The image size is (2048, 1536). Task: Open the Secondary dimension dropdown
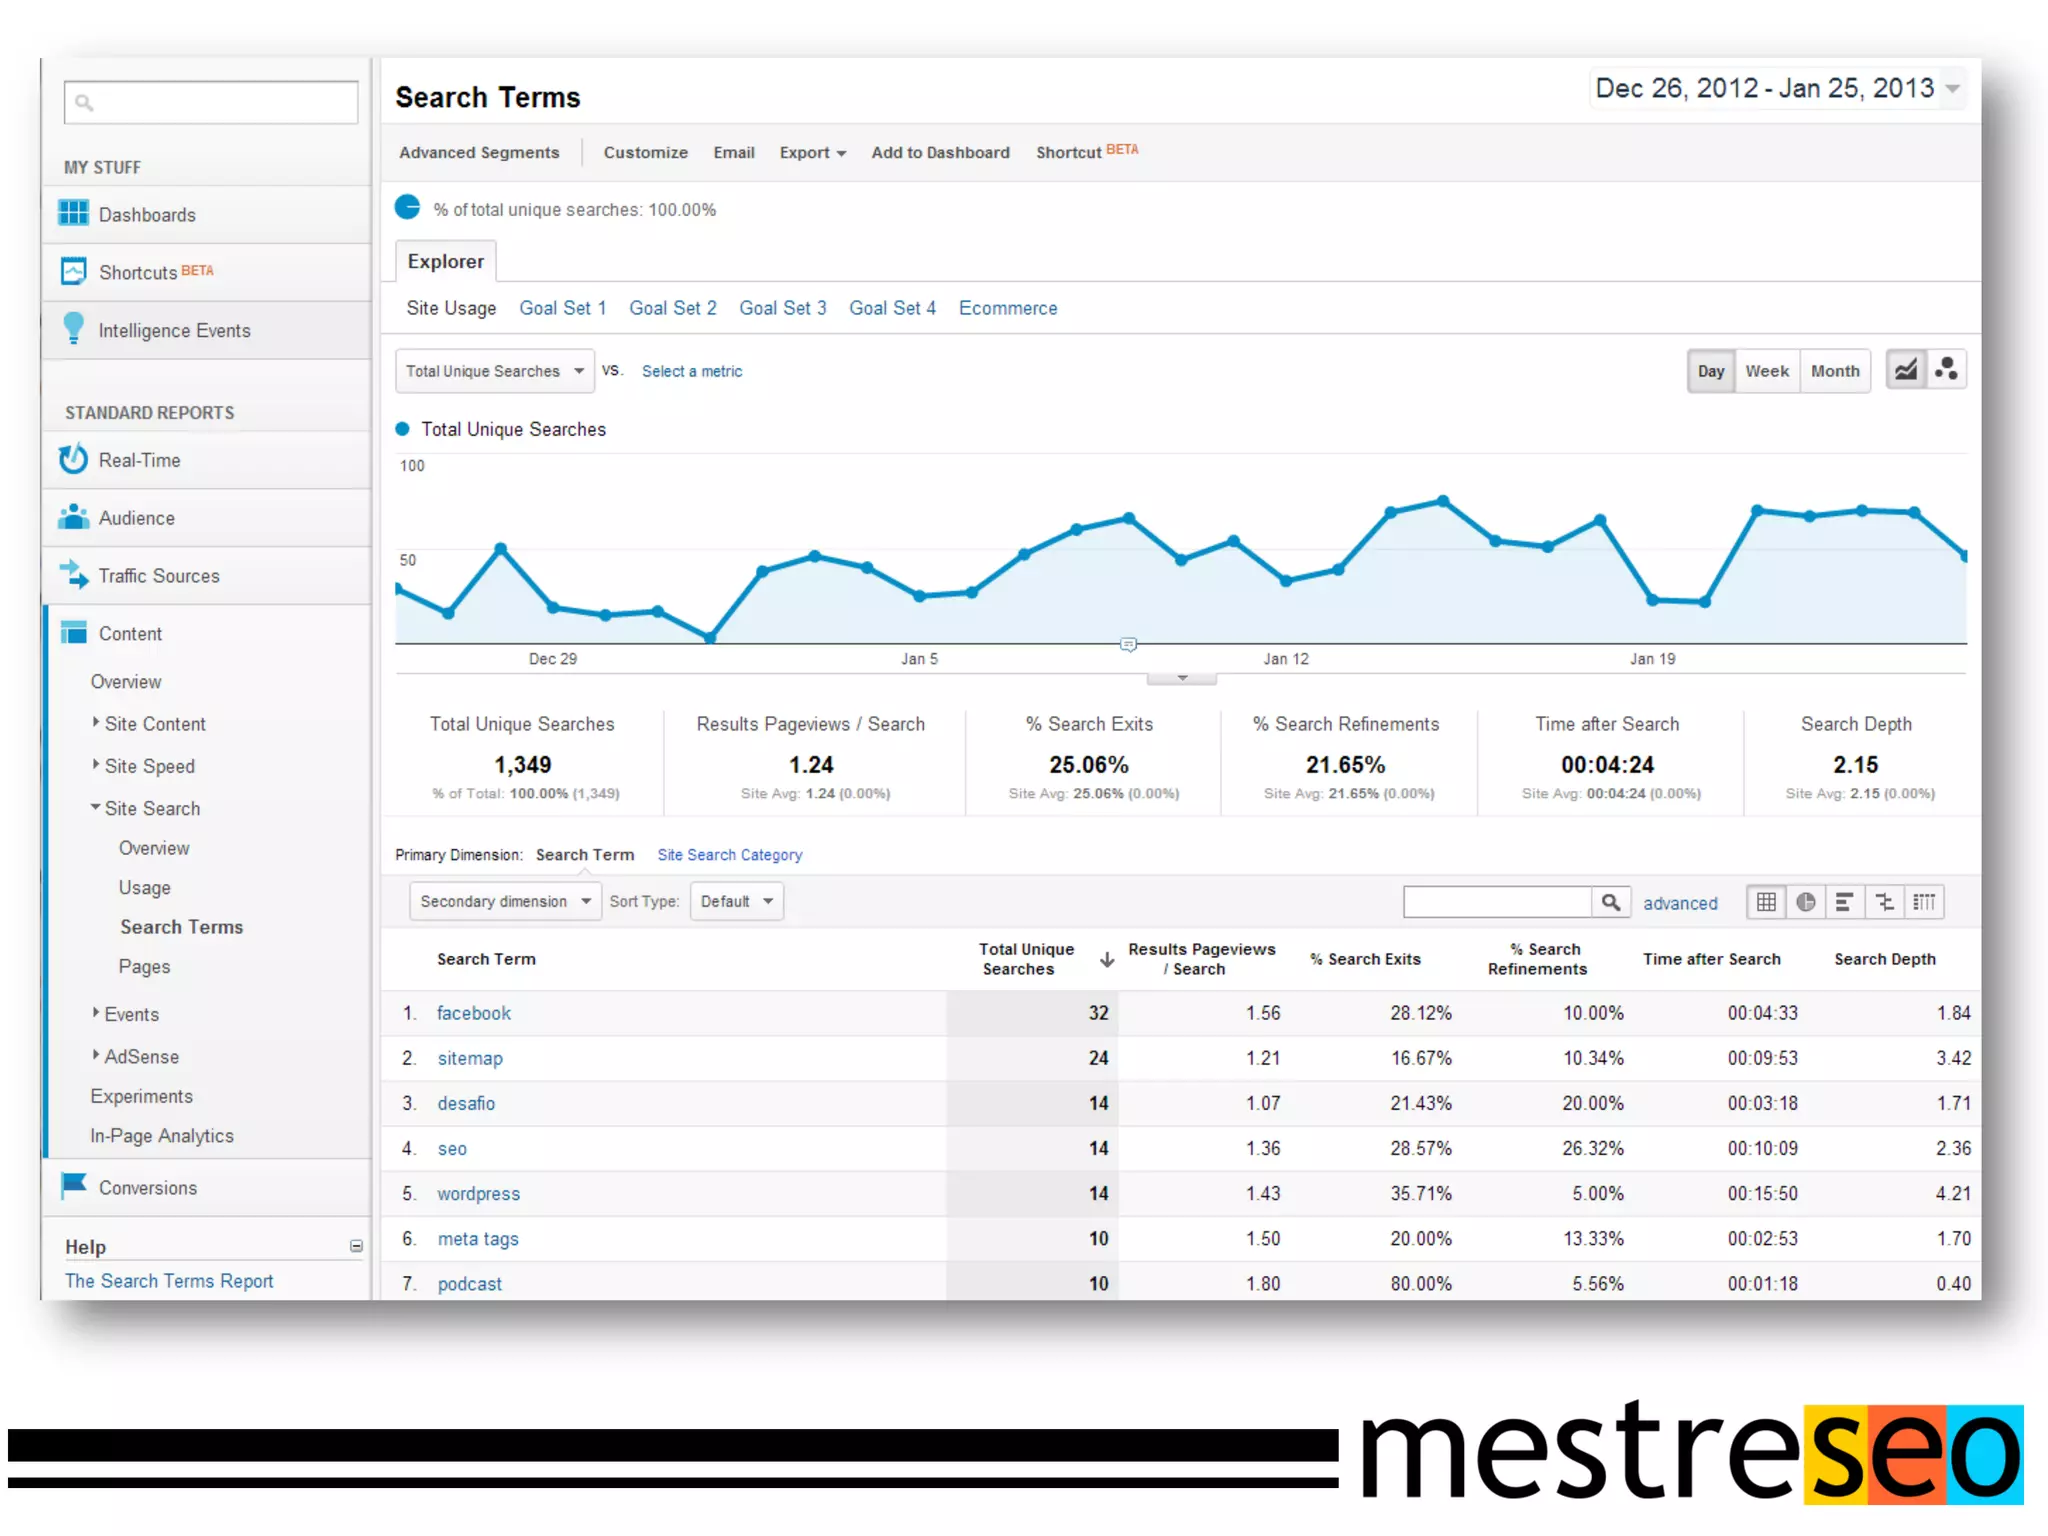[x=504, y=901]
